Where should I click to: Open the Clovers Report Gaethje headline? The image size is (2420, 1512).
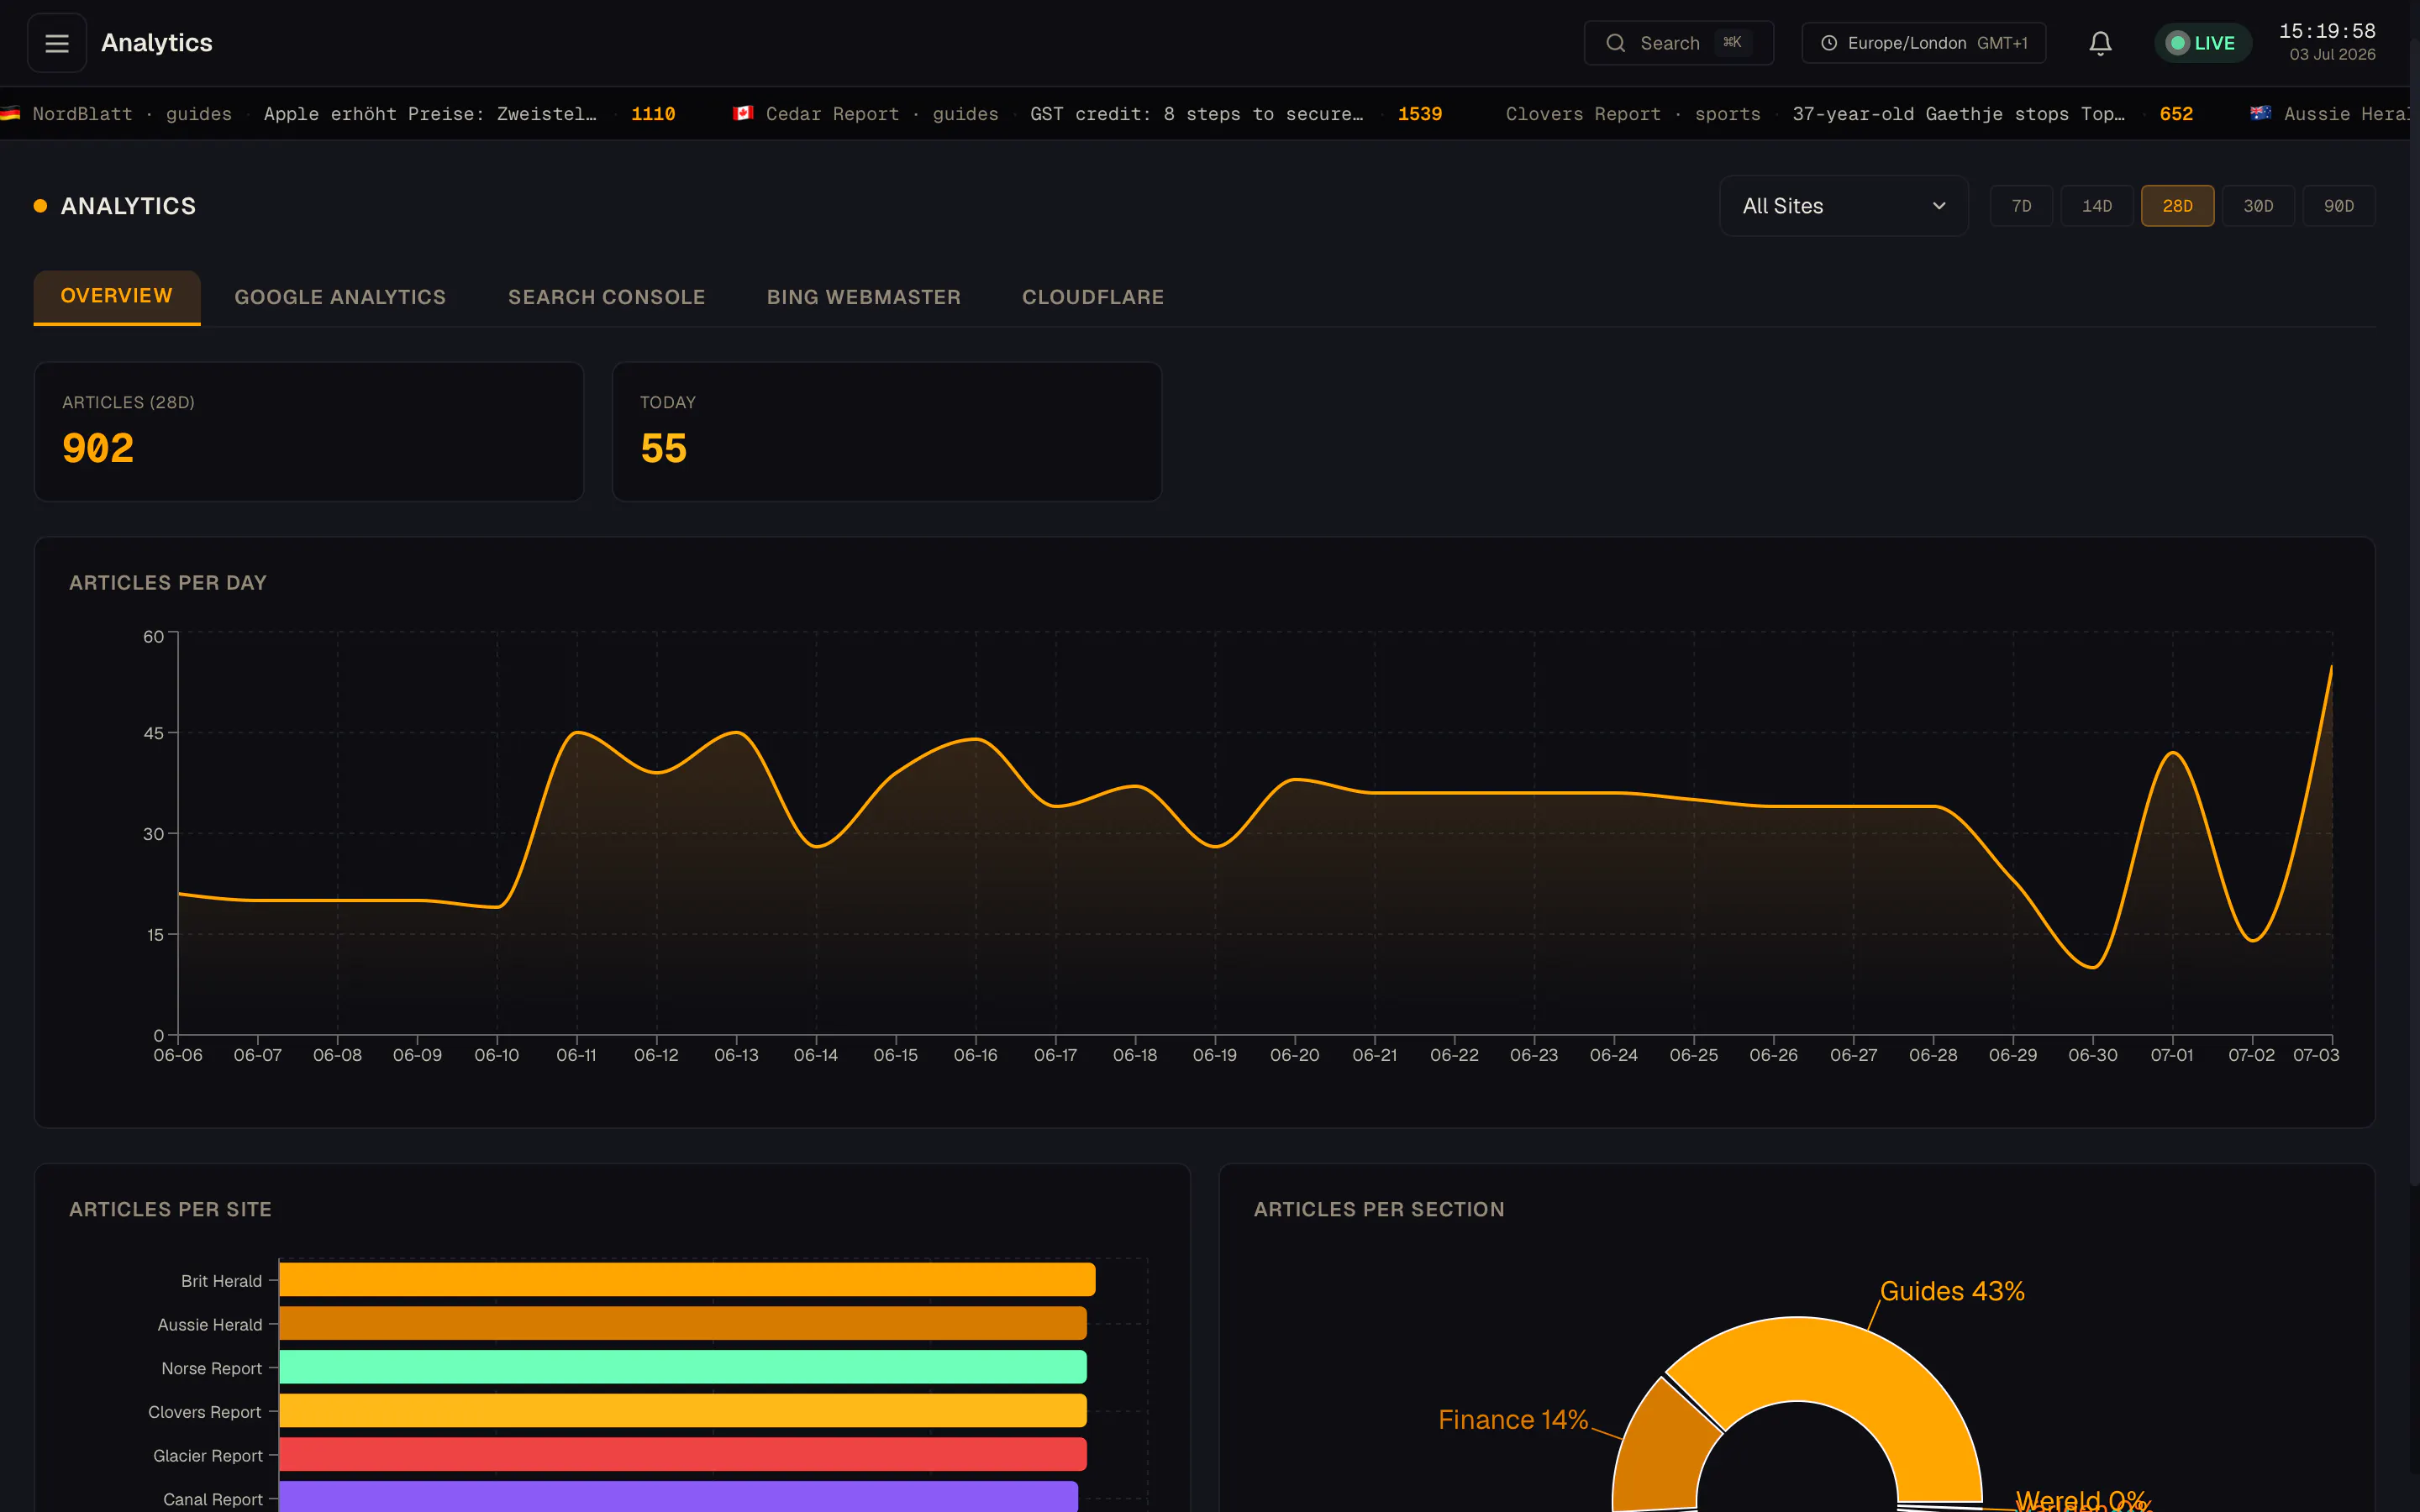(x=1958, y=114)
